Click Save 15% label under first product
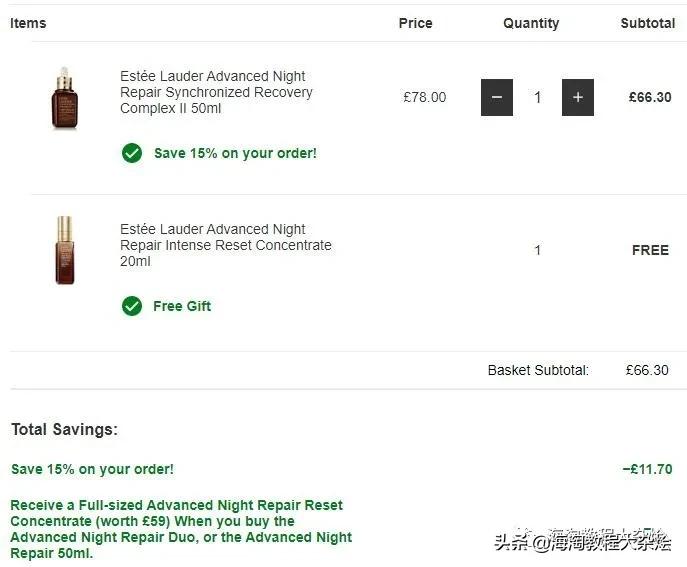Viewport: 687px width, 567px height. click(x=235, y=153)
